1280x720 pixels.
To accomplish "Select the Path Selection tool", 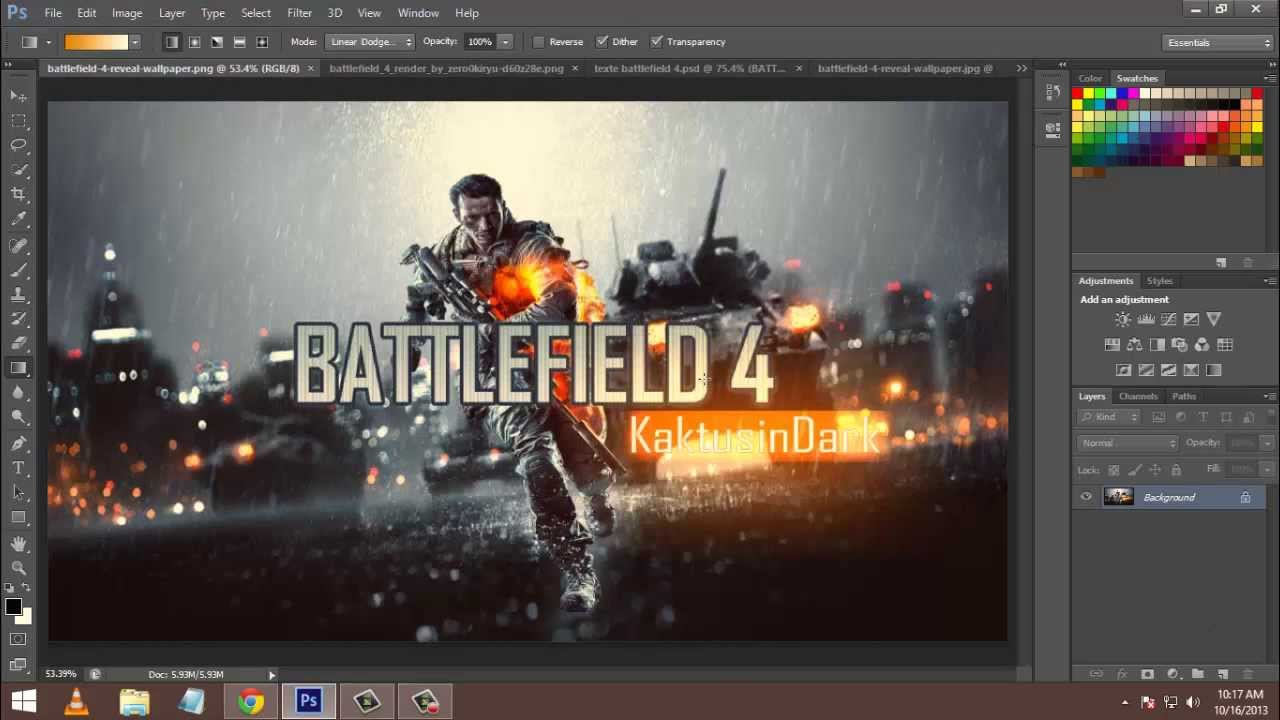I will pos(18,493).
